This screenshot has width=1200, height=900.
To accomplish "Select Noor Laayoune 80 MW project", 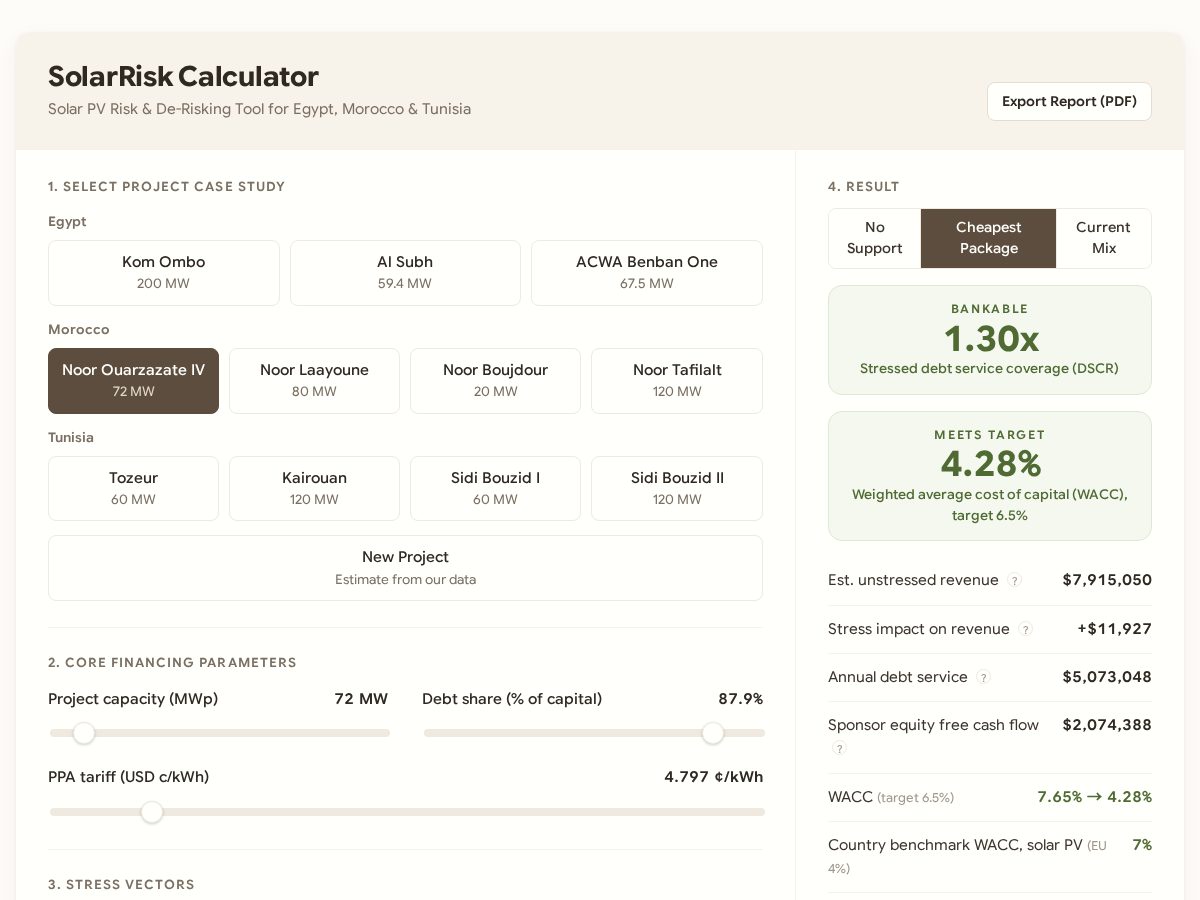I will tap(314, 381).
